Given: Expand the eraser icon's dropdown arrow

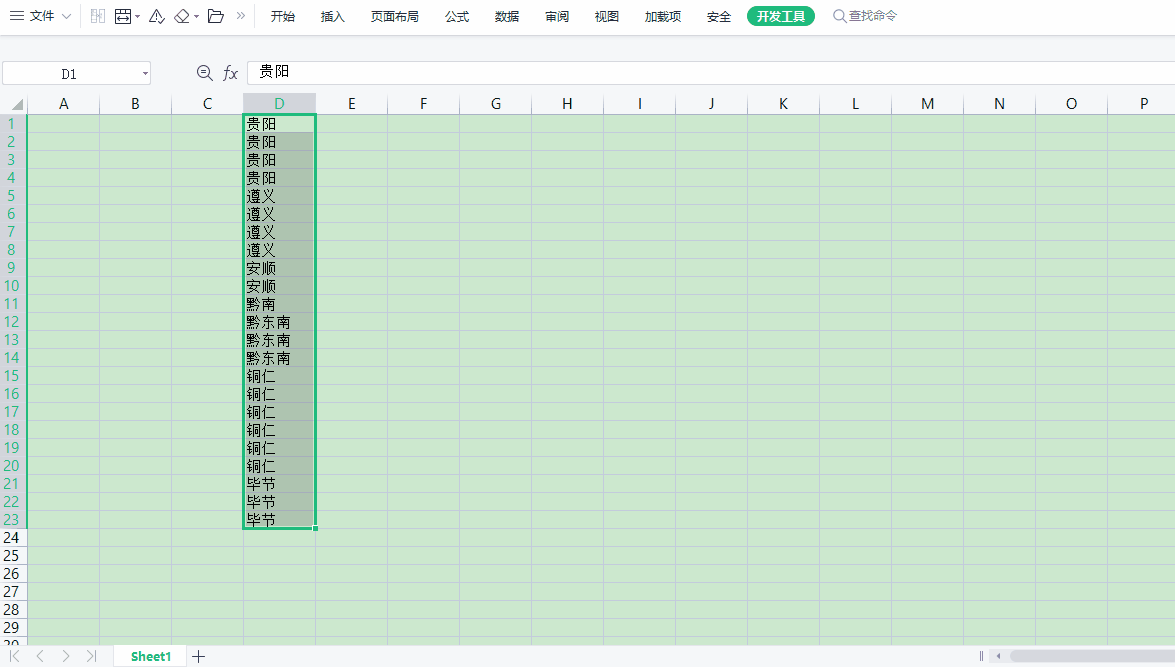Looking at the screenshot, I should [x=196, y=16].
